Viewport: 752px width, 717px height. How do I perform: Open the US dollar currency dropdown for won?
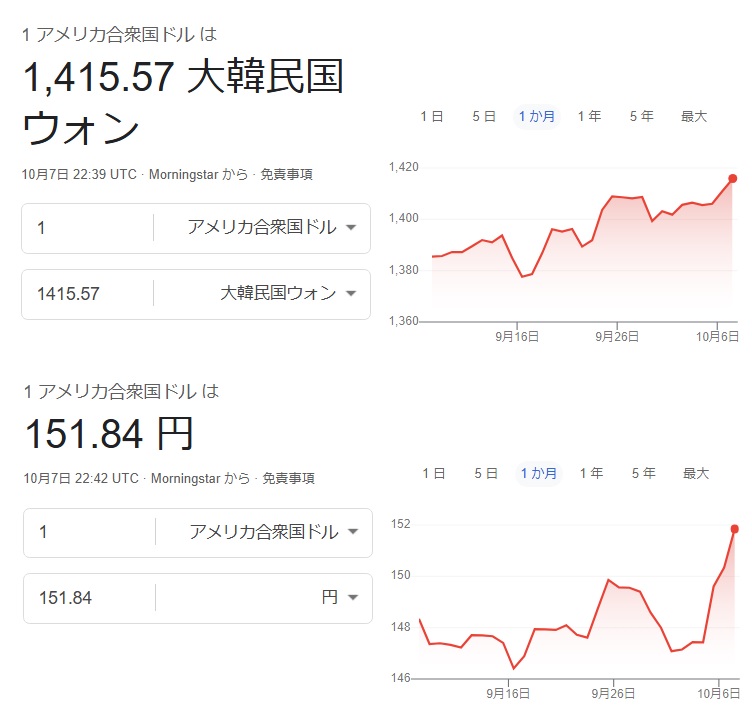coord(270,228)
